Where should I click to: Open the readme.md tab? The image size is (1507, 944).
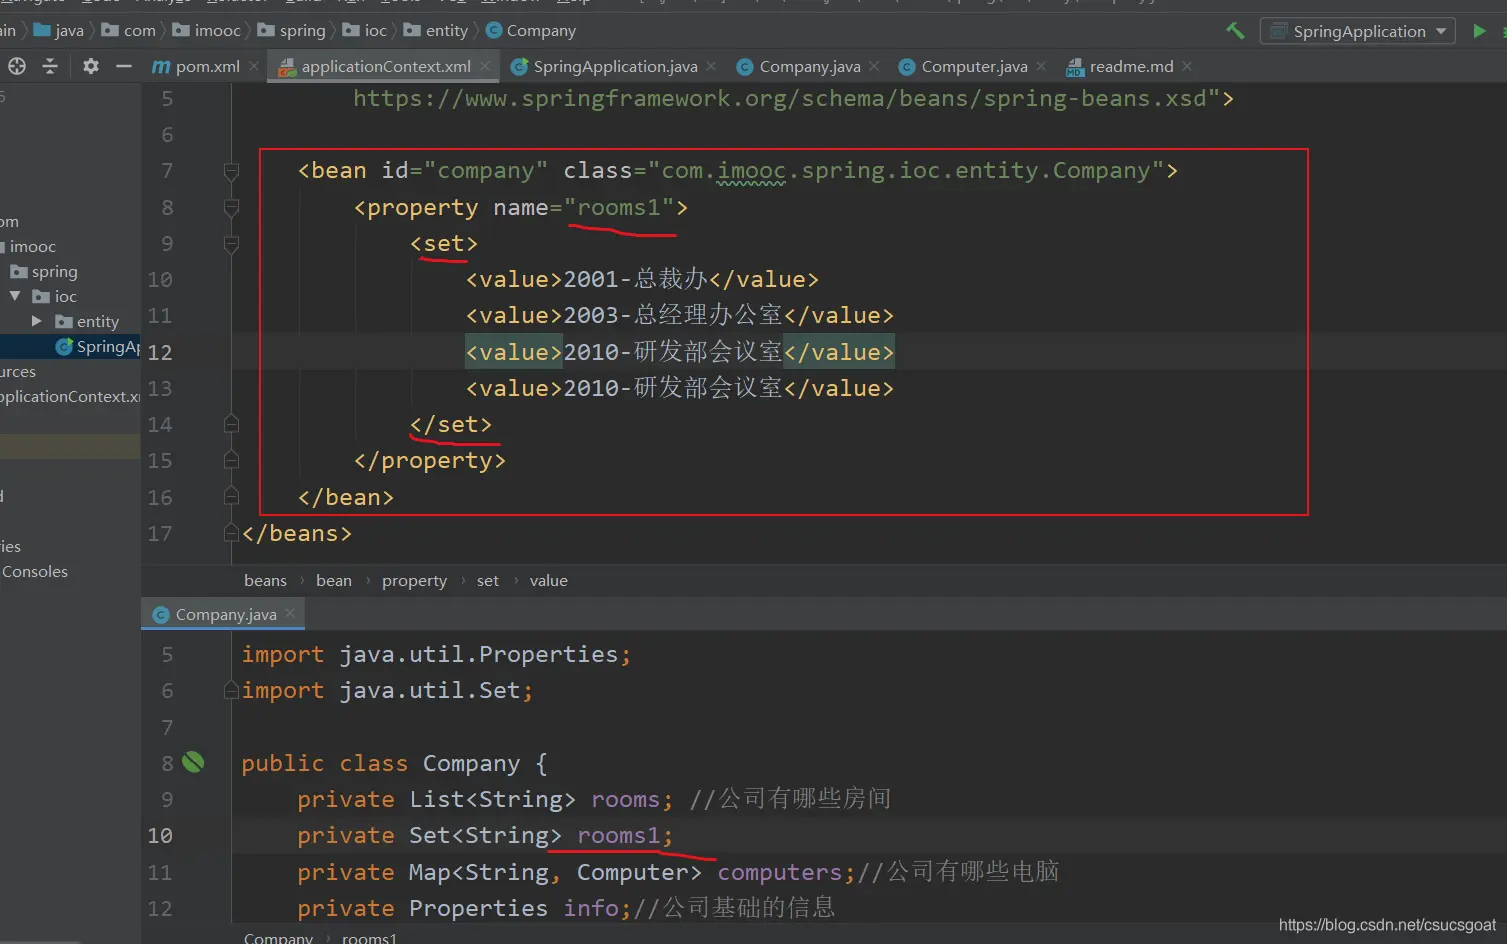click(1130, 66)
